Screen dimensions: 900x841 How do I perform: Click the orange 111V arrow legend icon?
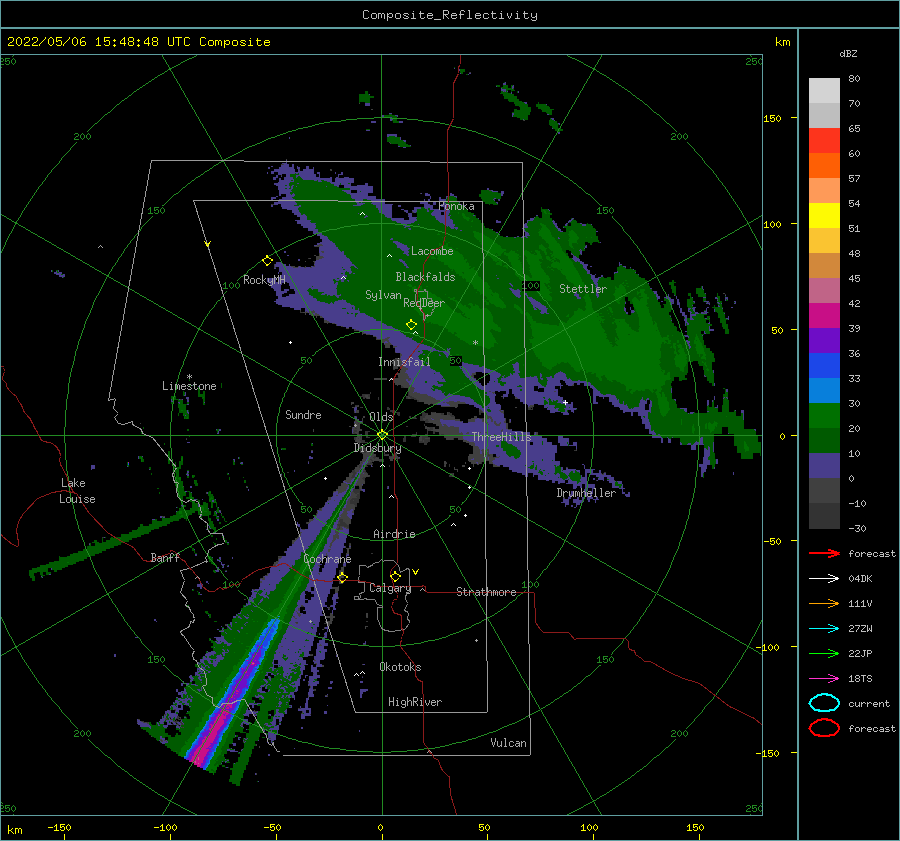pyautogui.click(x=824, y=603)
